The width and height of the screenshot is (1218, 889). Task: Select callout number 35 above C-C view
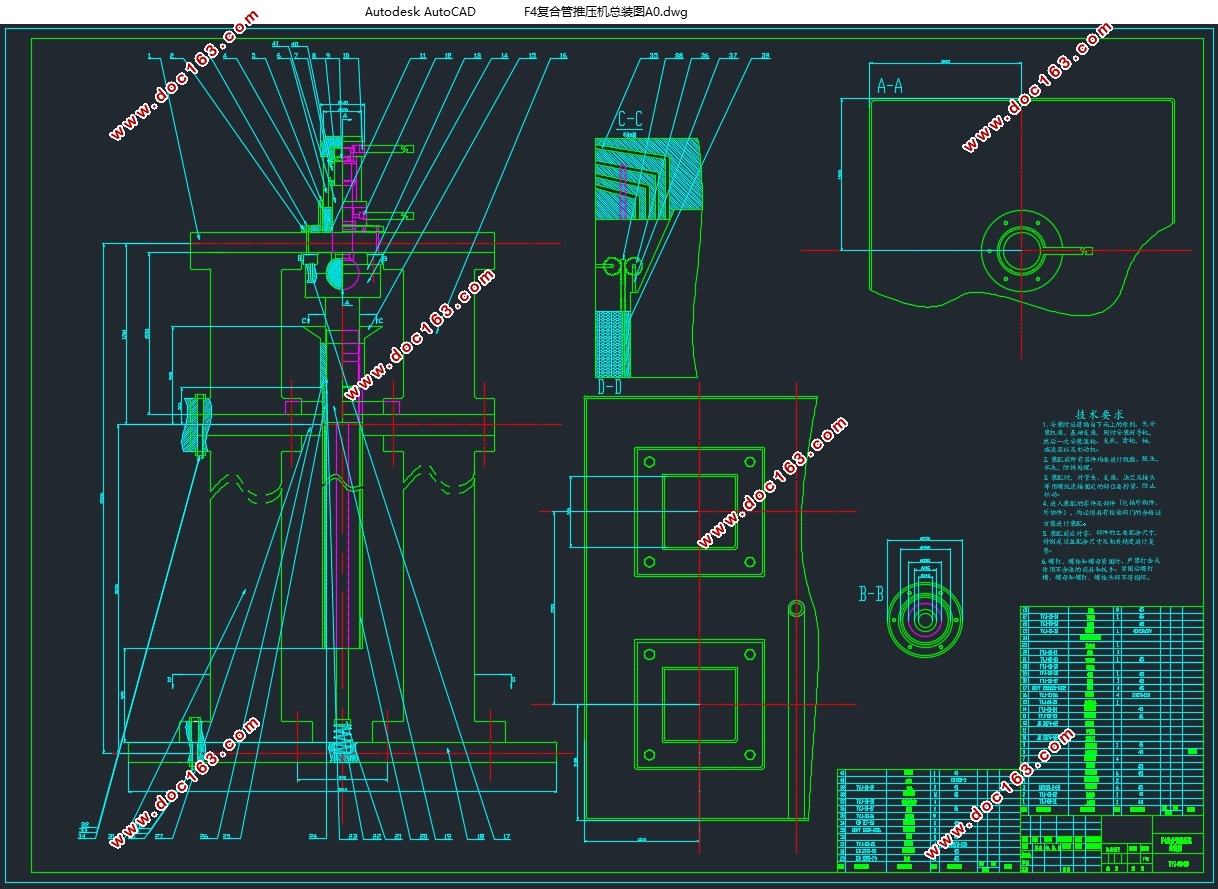pos(654,56)
